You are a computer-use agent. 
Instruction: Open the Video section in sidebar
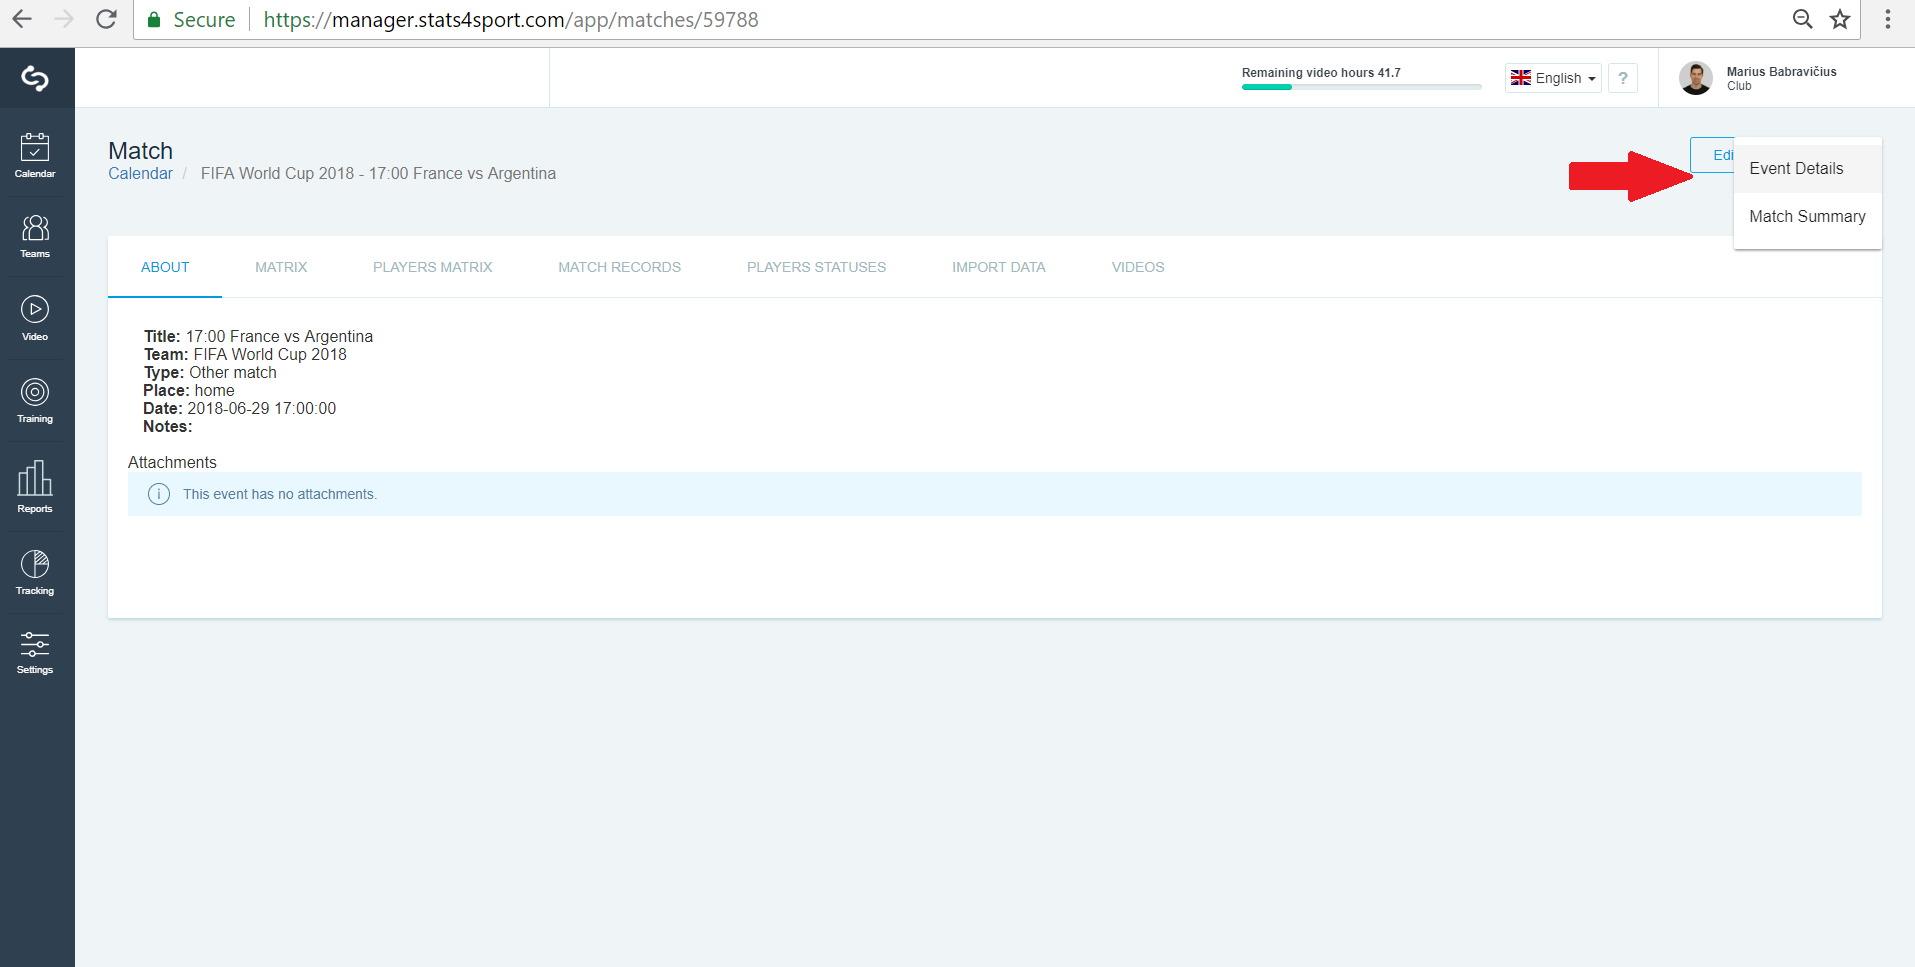point(35,319)
